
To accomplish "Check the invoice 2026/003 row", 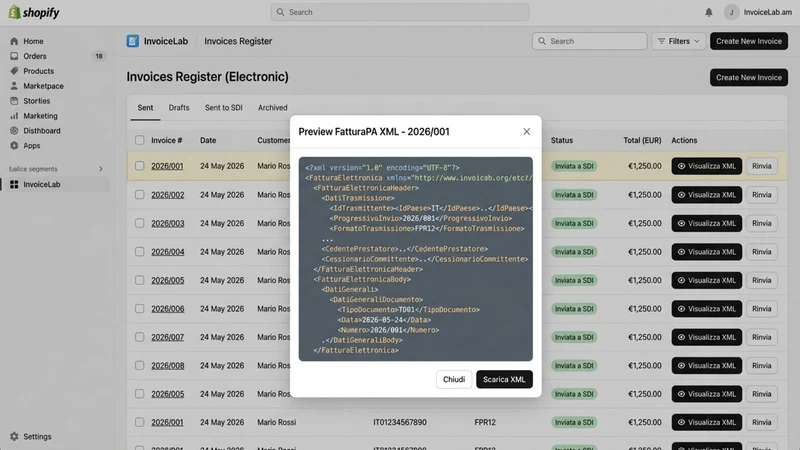I will pos(139,223).
